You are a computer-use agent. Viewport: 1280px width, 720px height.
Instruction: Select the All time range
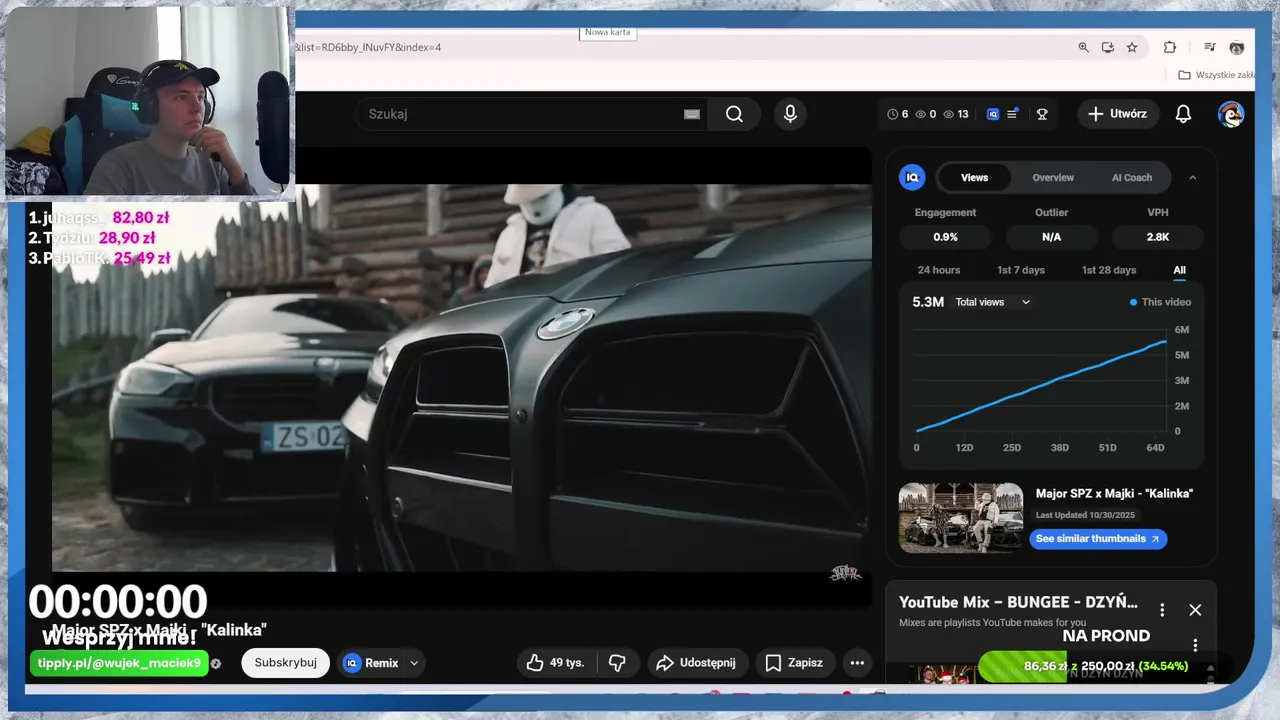1180,270
